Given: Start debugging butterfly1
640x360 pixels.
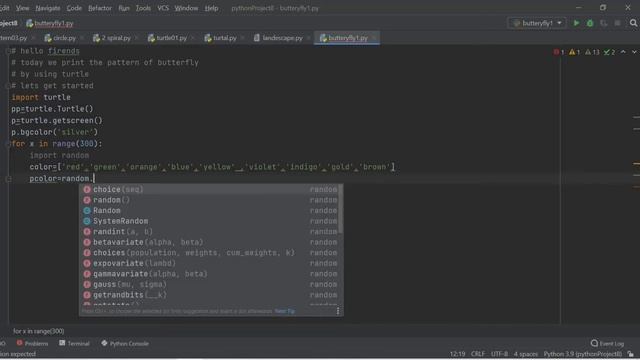Looking at the screenshot, I should [x=590, y=23].
